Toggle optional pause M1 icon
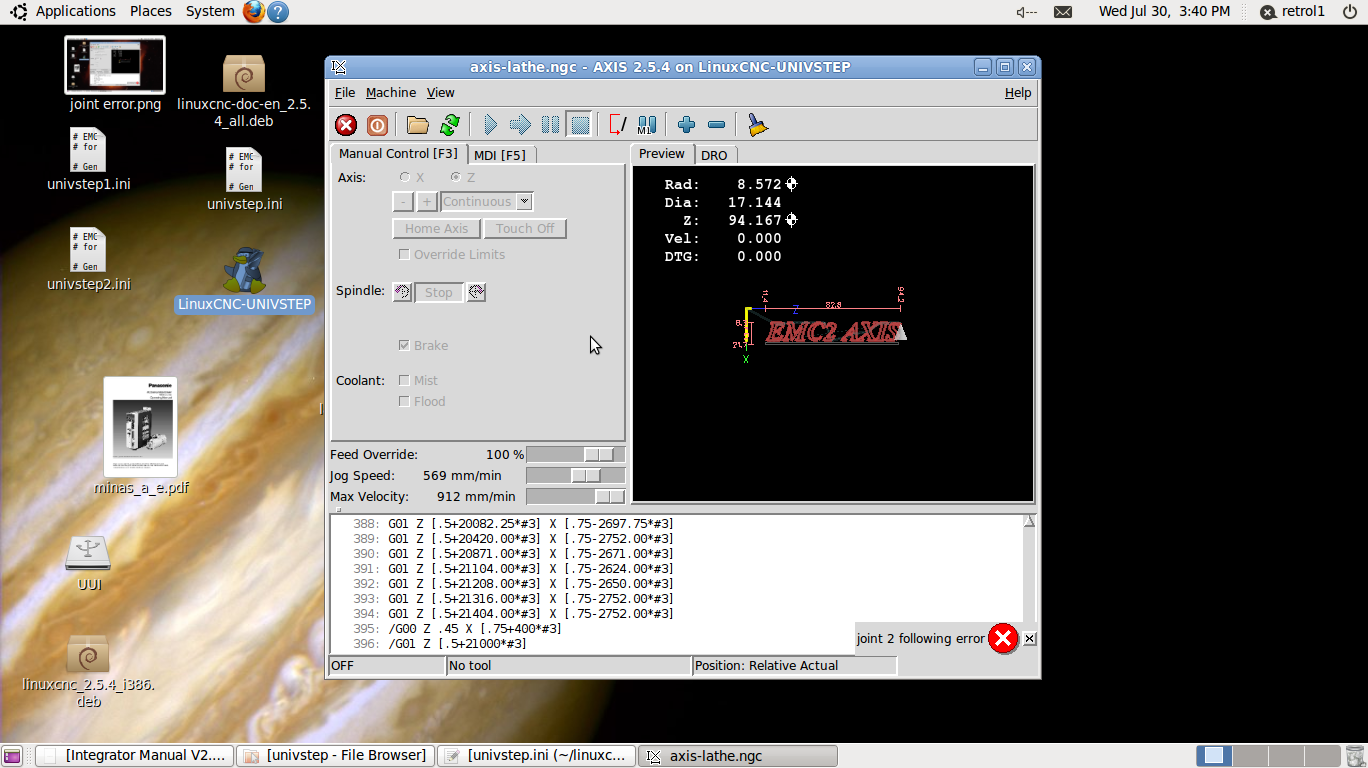 click(647, 125)
